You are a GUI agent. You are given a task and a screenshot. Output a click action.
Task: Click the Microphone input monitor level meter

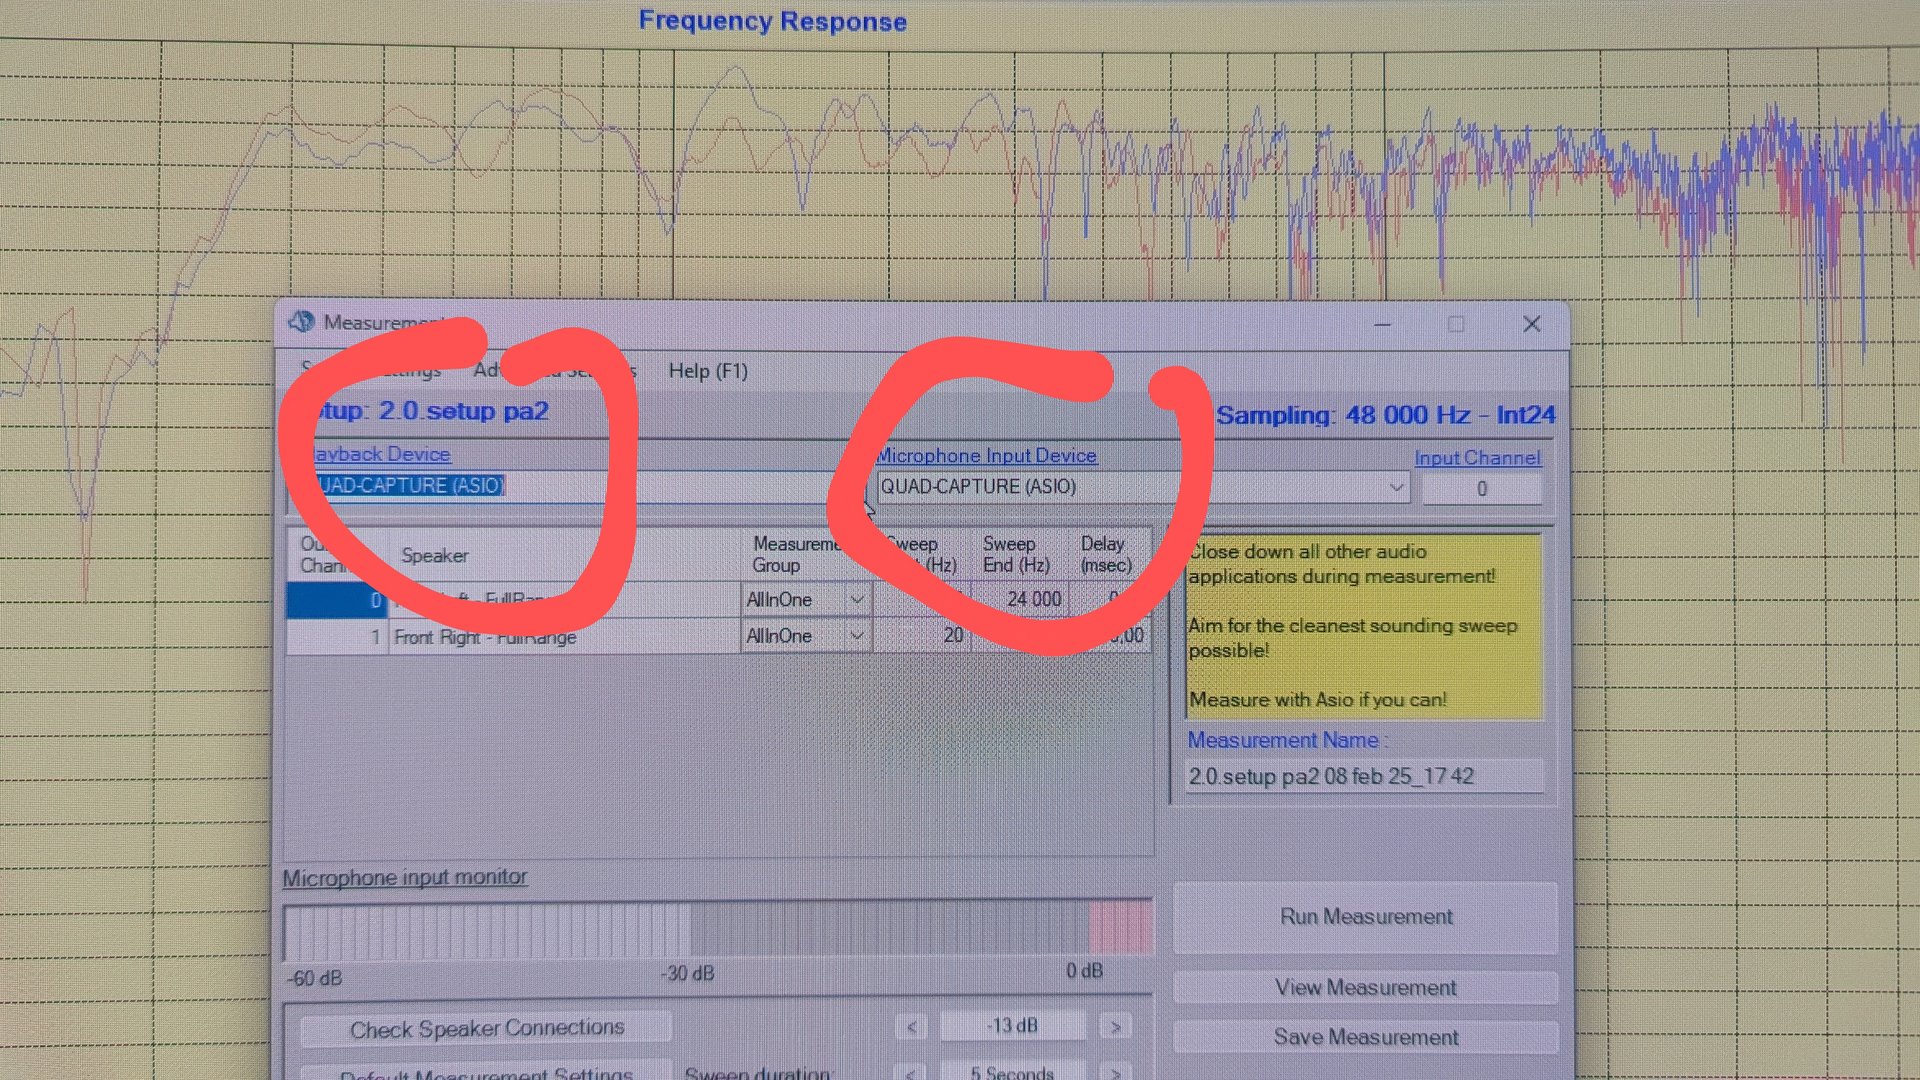[717, 930]
